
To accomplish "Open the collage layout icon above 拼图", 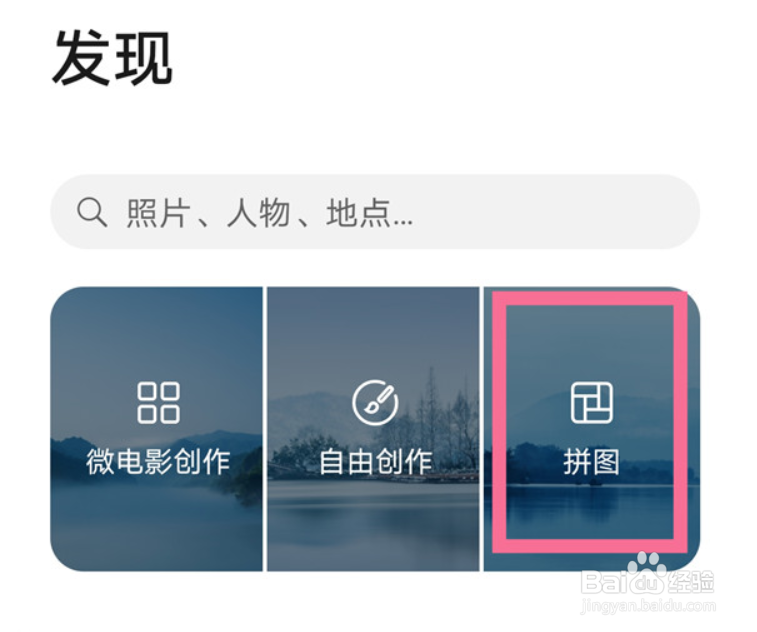I will tap(592, 403).
